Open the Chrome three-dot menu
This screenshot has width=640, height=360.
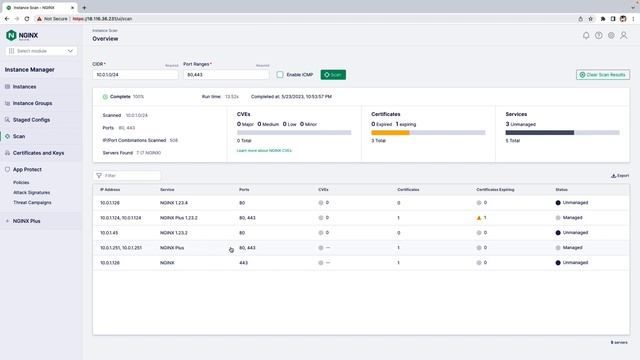pyautogui.click(x=633, y=19)
